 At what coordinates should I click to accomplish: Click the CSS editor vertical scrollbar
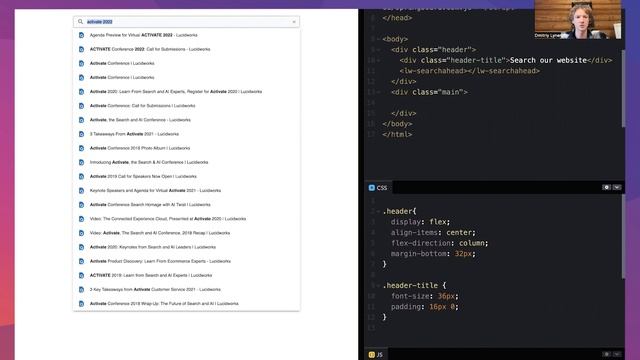click(x=623, y=237)
